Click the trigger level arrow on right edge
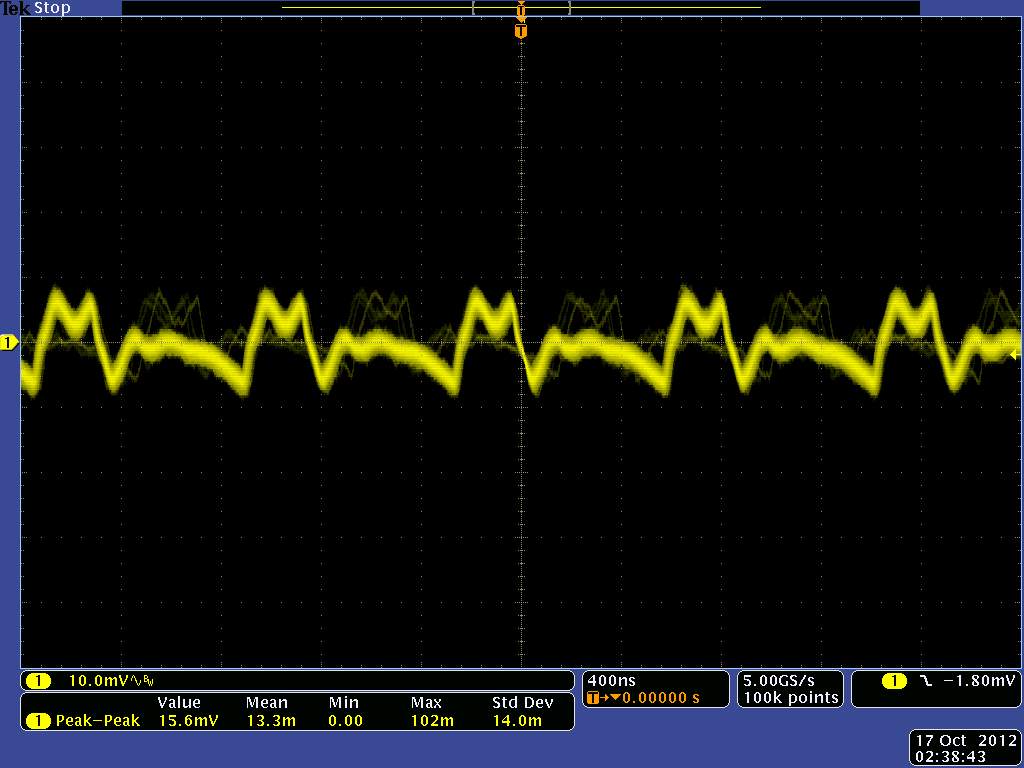The width and height of the screenshot is (1024, 768). point(1013,355)
